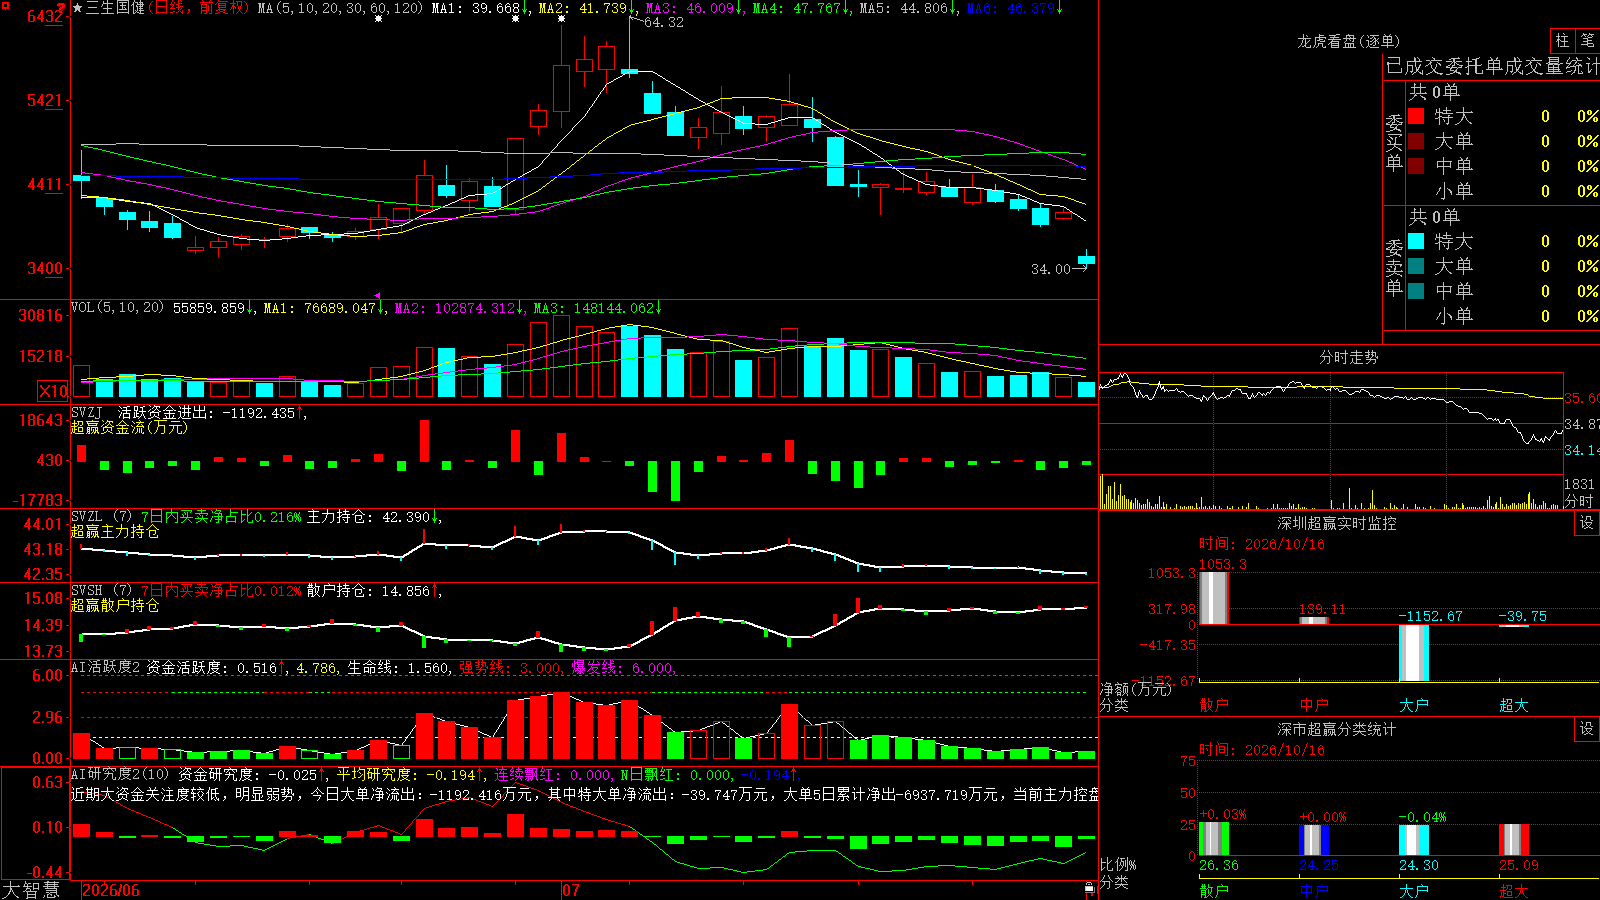Click the 超赢散户持仓 label
This screenshot has height=900, width=1600.
tap(115, 605)
